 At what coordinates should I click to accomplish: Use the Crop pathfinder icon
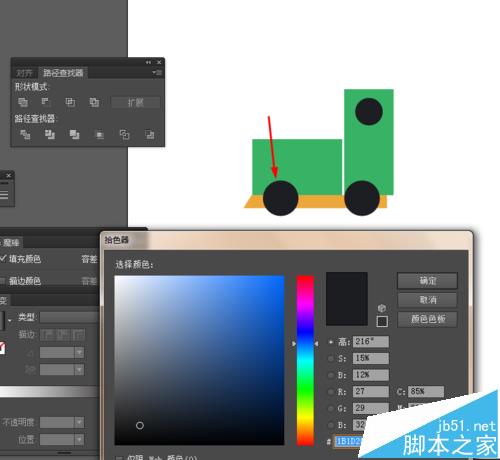(x=99, y=135)
